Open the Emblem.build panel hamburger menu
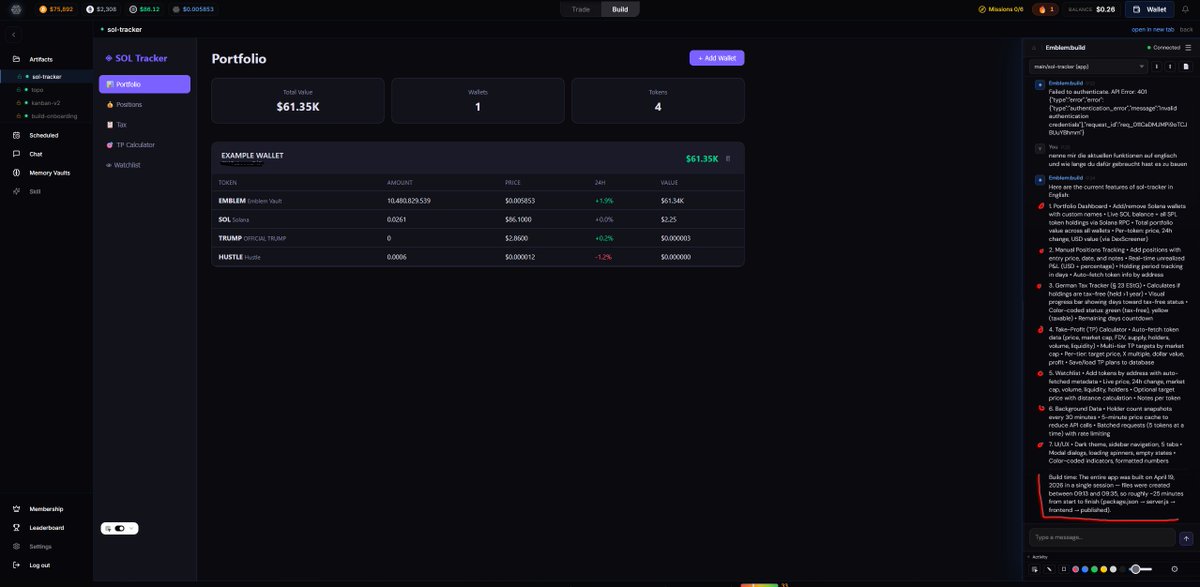The image size is (1200, 587). tap(1188, 47)
